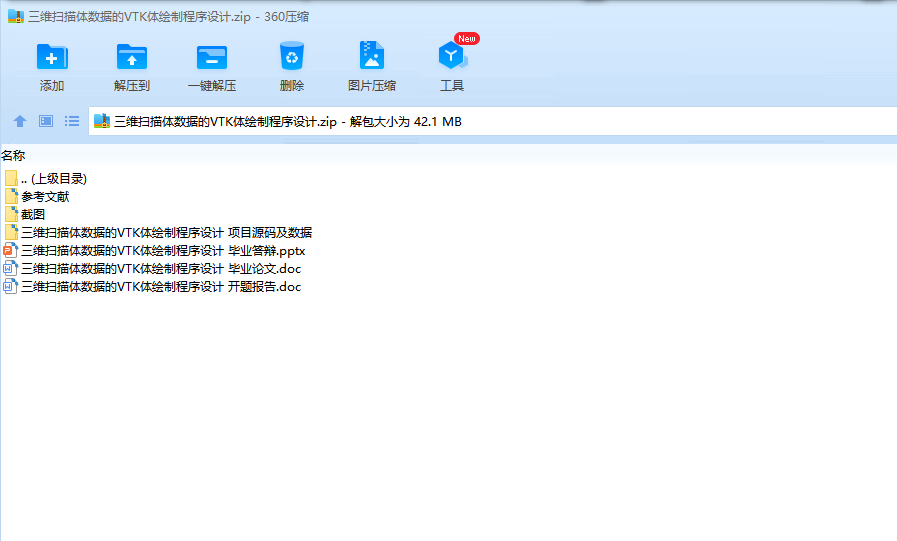Click the folder icon beside 参考文献
The image size is (897, 541).
coord(11,197)
